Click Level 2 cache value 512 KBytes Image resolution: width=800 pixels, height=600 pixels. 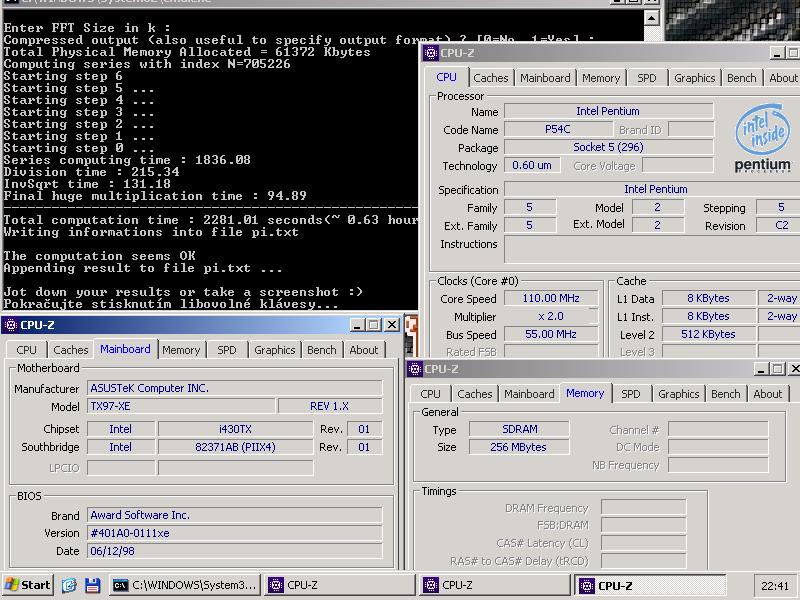[708, 334]
